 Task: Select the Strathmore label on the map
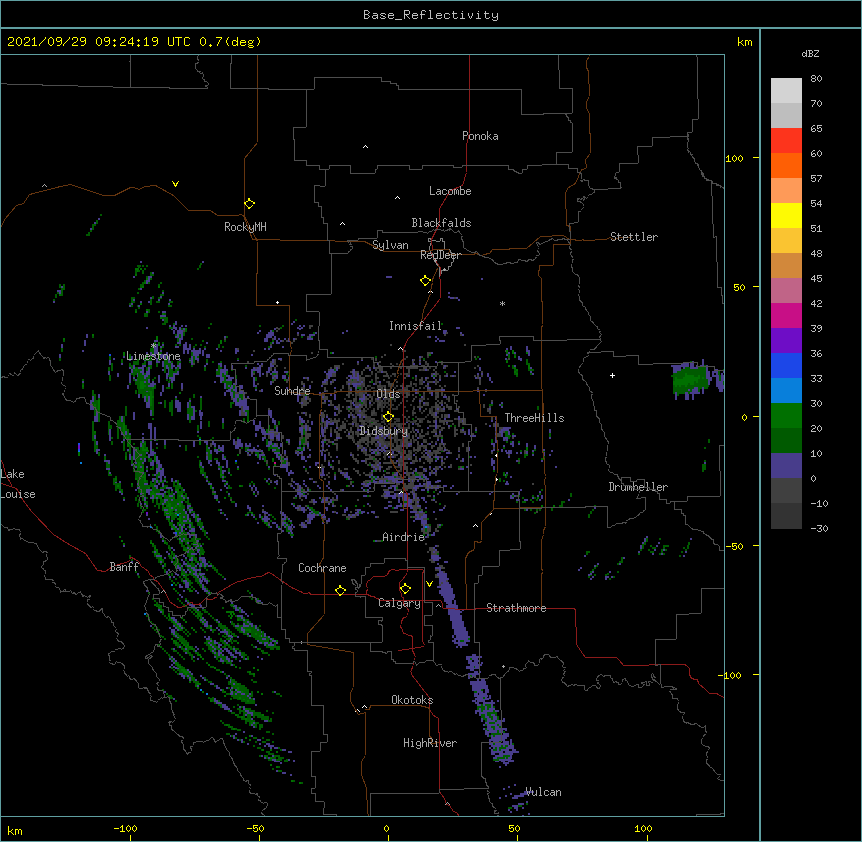[516, 608]
